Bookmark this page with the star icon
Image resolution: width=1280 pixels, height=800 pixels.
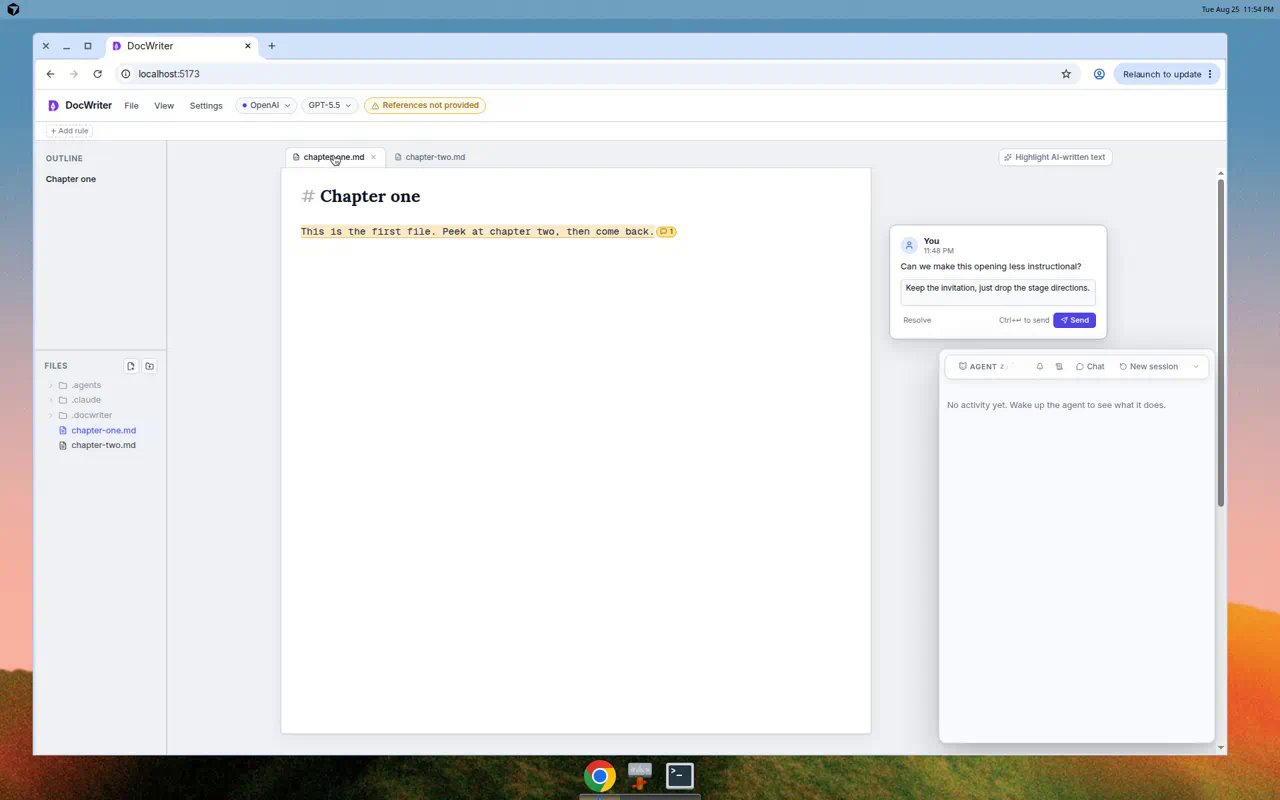click(1066, 74)
